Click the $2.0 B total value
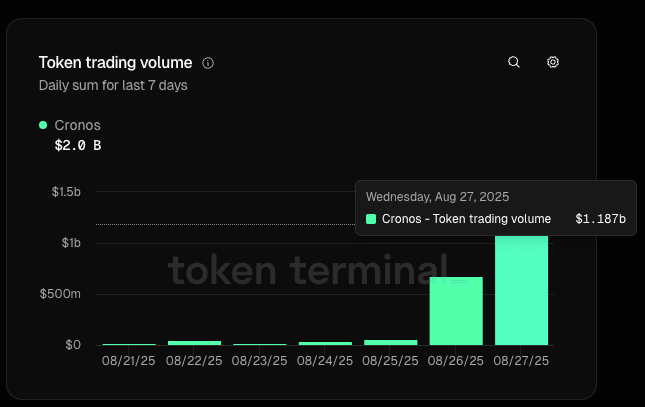The width and height of the screenshot is (645, 407). (x=77, y=145)
